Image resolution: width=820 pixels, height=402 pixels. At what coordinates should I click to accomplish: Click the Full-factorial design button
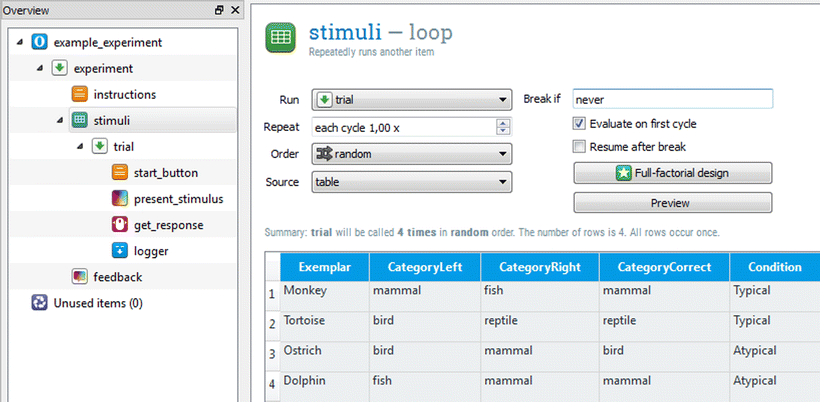pos(673,173)
